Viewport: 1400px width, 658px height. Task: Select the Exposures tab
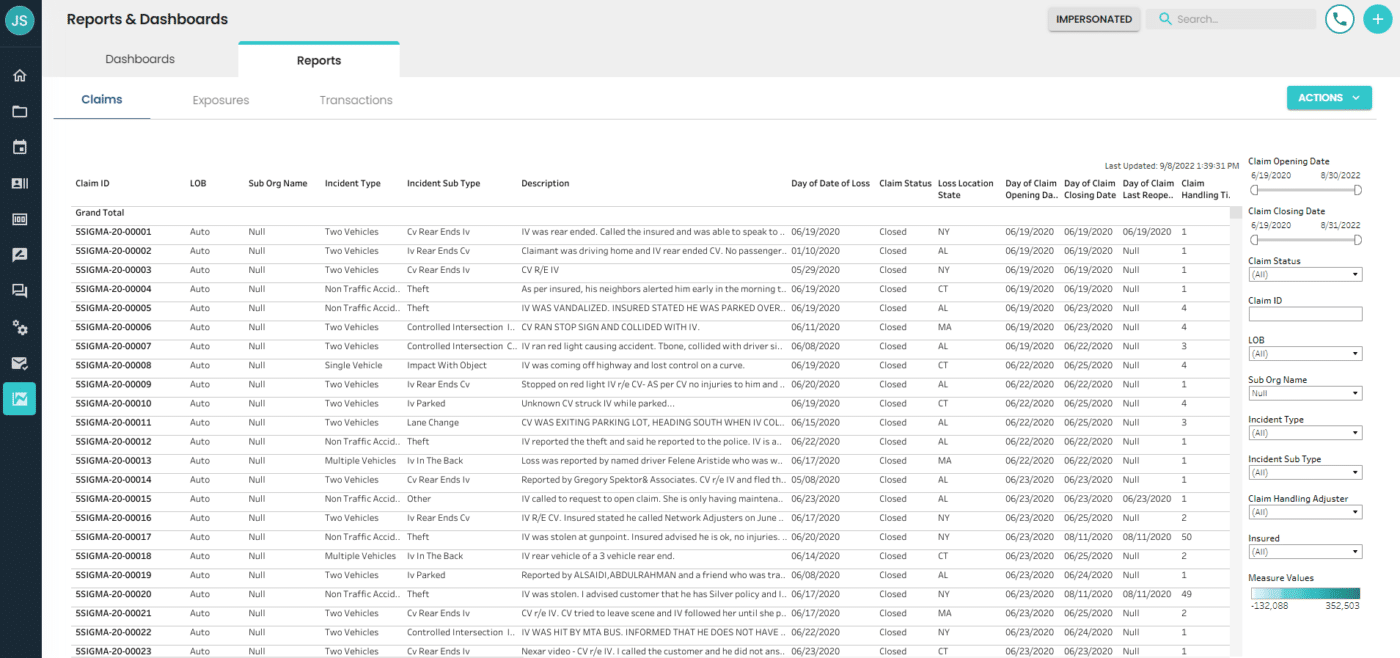pyautogui.click(x=220, y=100)
